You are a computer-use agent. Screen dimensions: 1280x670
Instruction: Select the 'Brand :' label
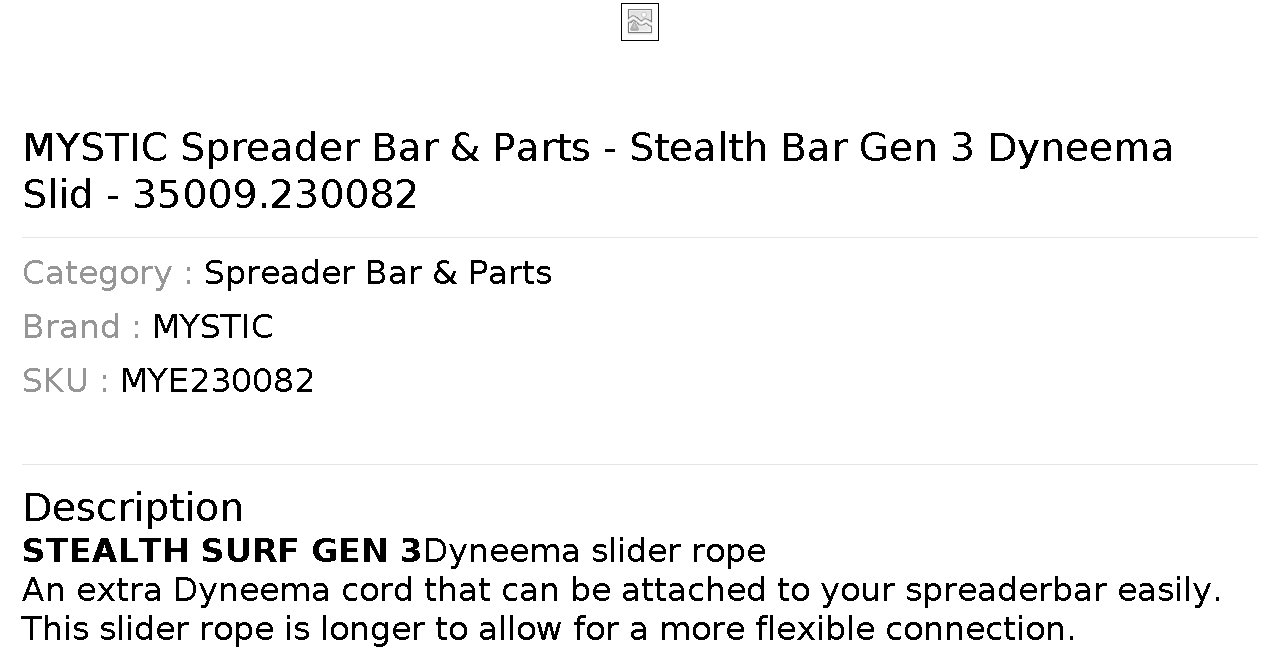click(82, 327)
